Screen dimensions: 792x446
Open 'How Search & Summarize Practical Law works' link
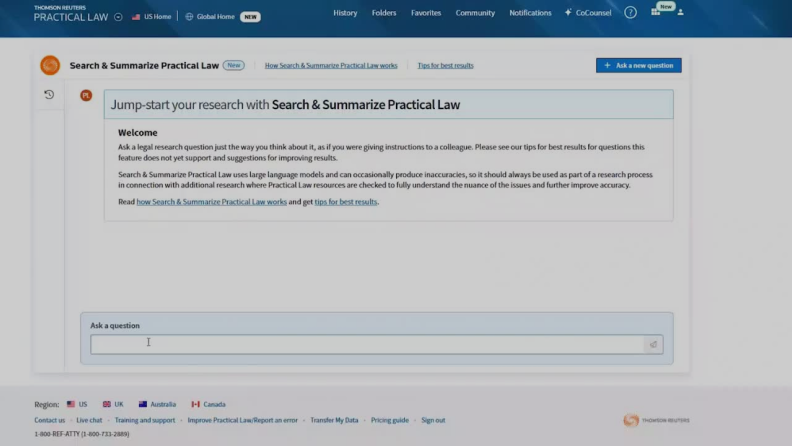pos(331,66)
